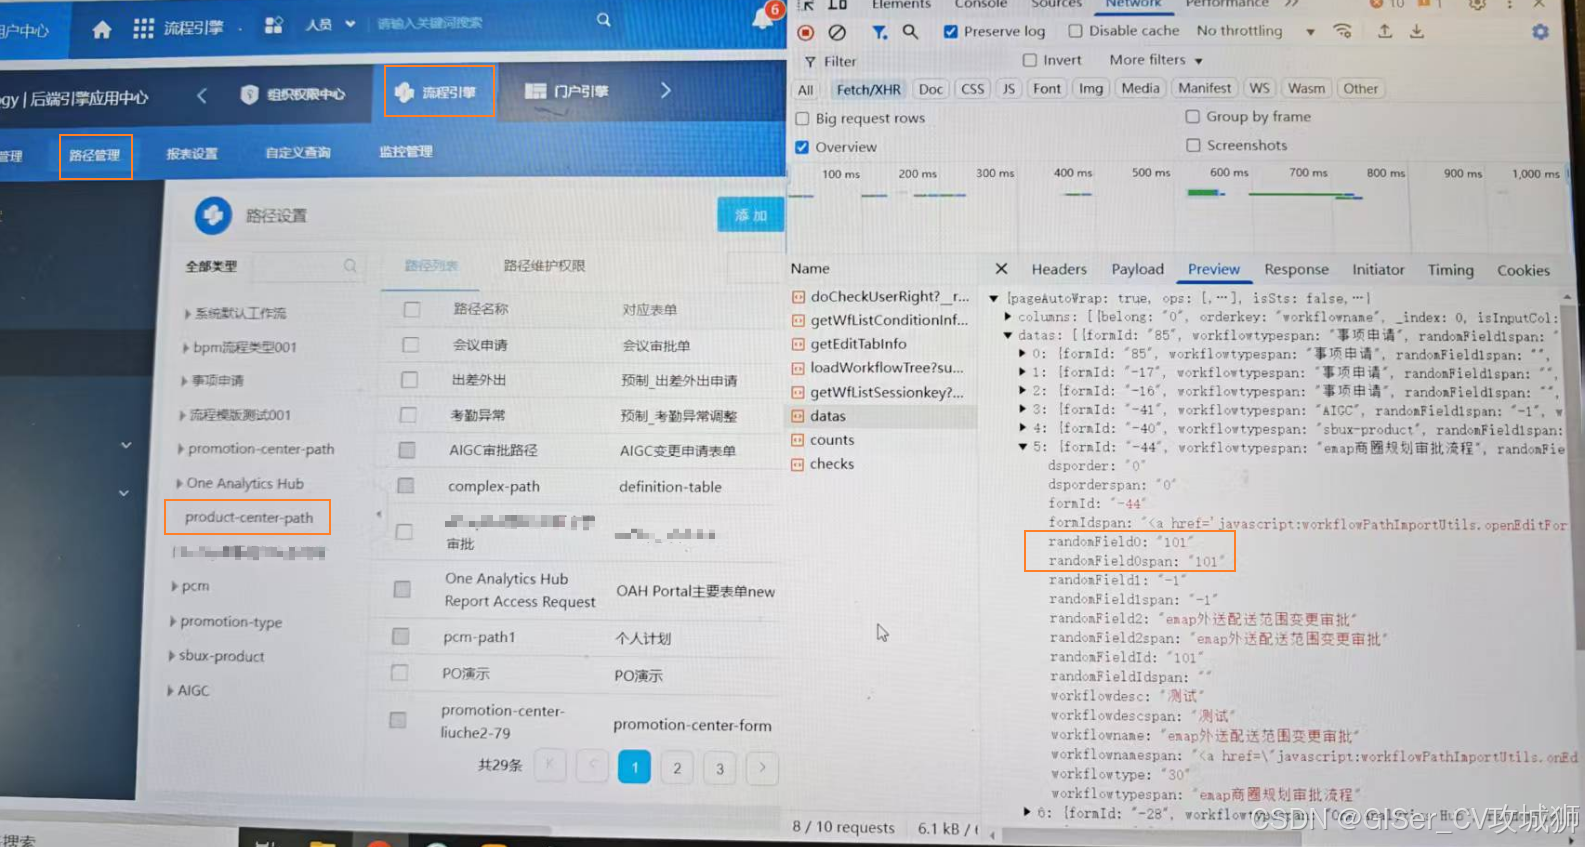Check the 会议申请 row checkbox
Screen dimensions: 1585x847
click(410, 345)
